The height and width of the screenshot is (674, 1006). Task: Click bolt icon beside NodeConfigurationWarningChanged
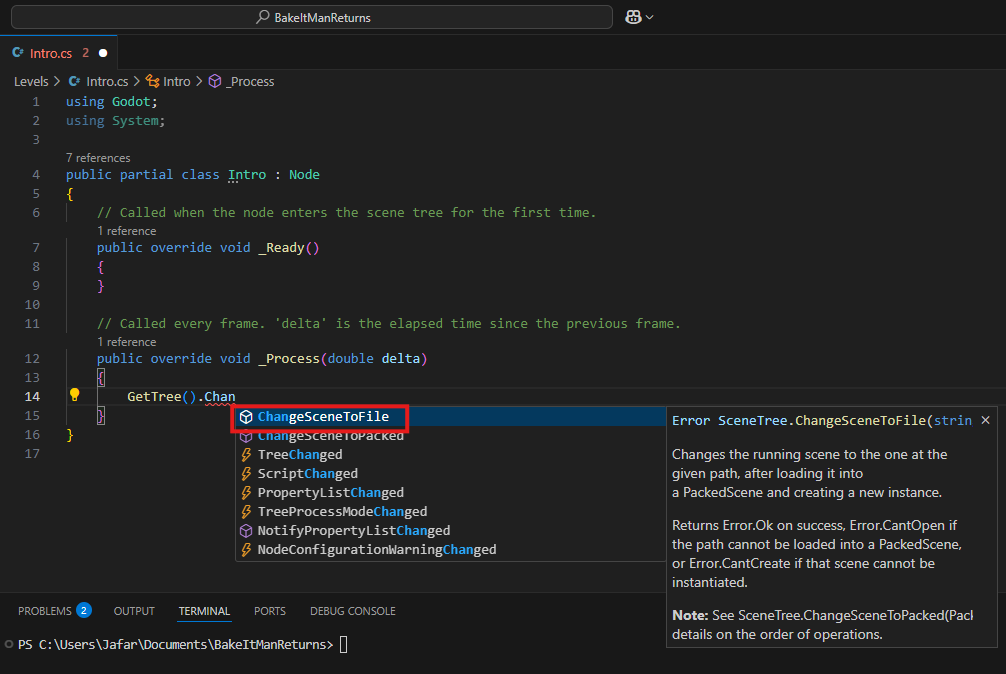[246, 550]
